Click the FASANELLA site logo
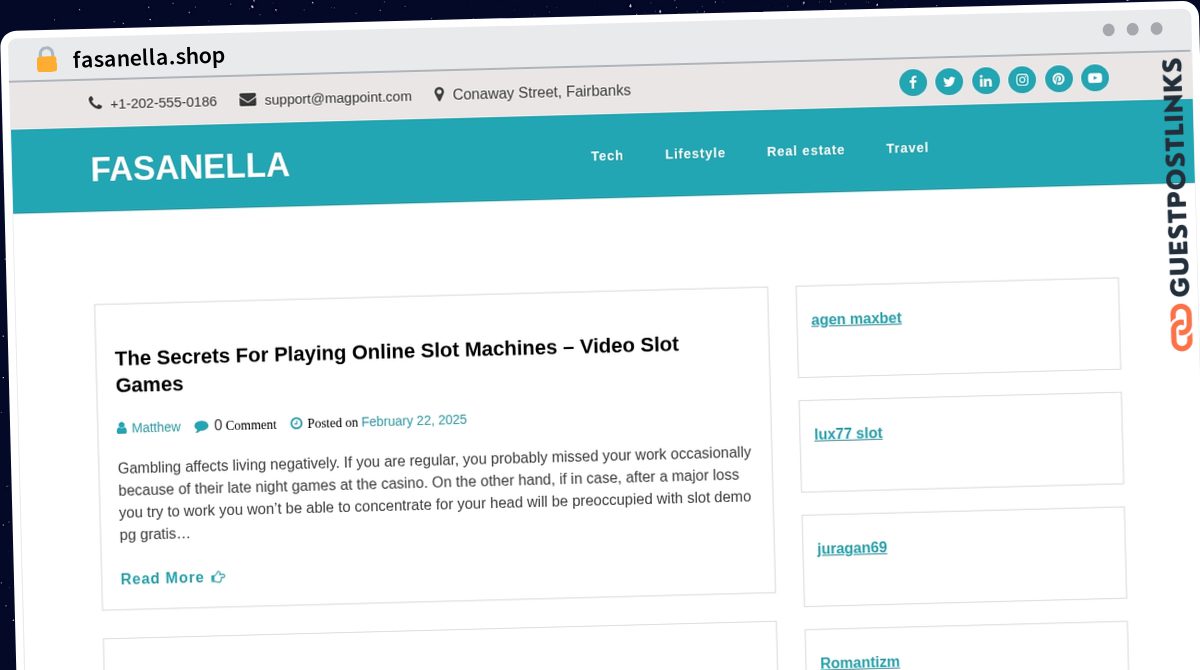The width and height of the screenshot is (1200, 670). click(x=190, y=167)
